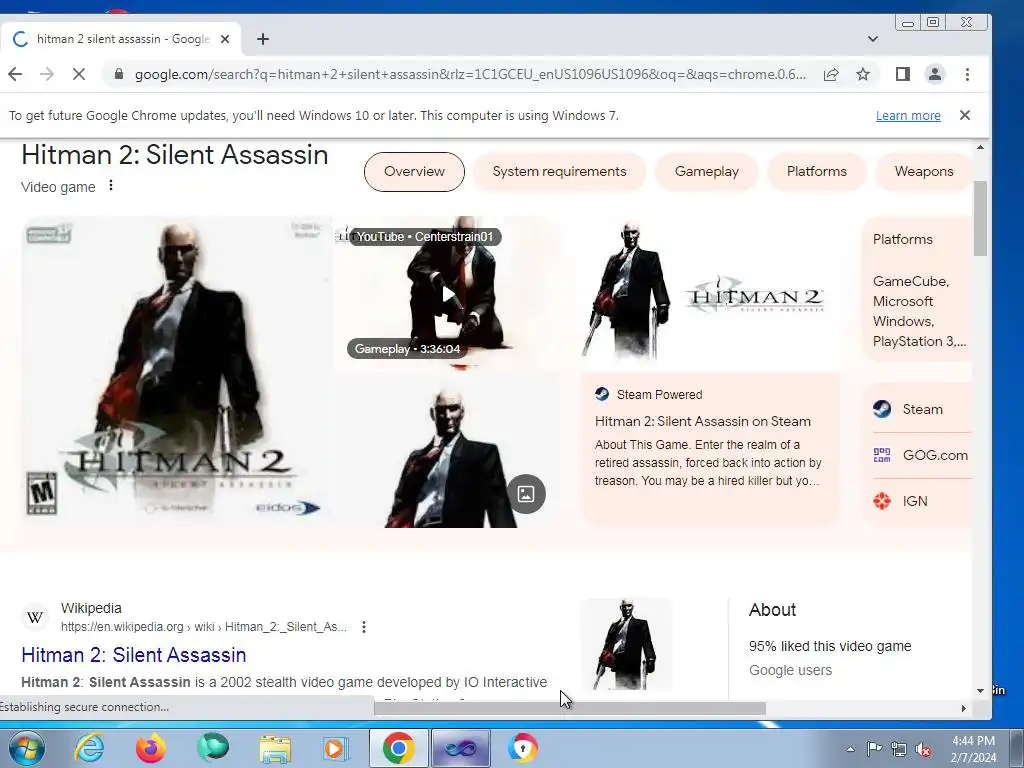Image resolution: width=1024 pixels, height=768 pixels.
Task: Open the clock showing 4:44 PM
Action: point(973,749)
